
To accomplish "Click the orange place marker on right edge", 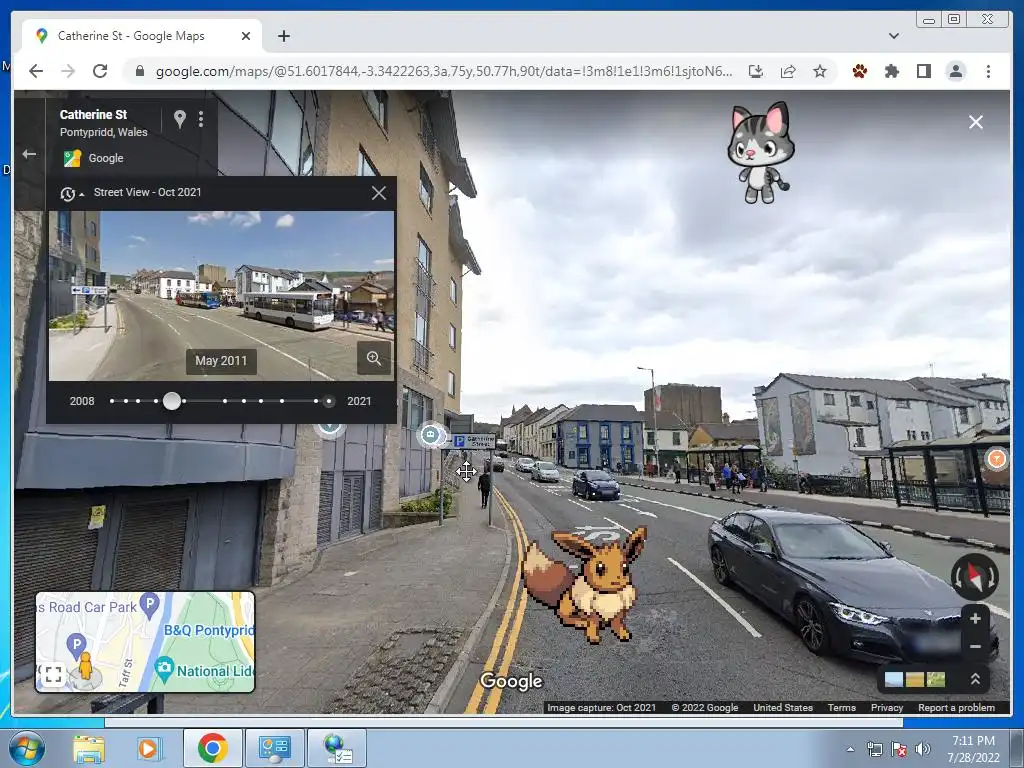I will coord(997,458).
